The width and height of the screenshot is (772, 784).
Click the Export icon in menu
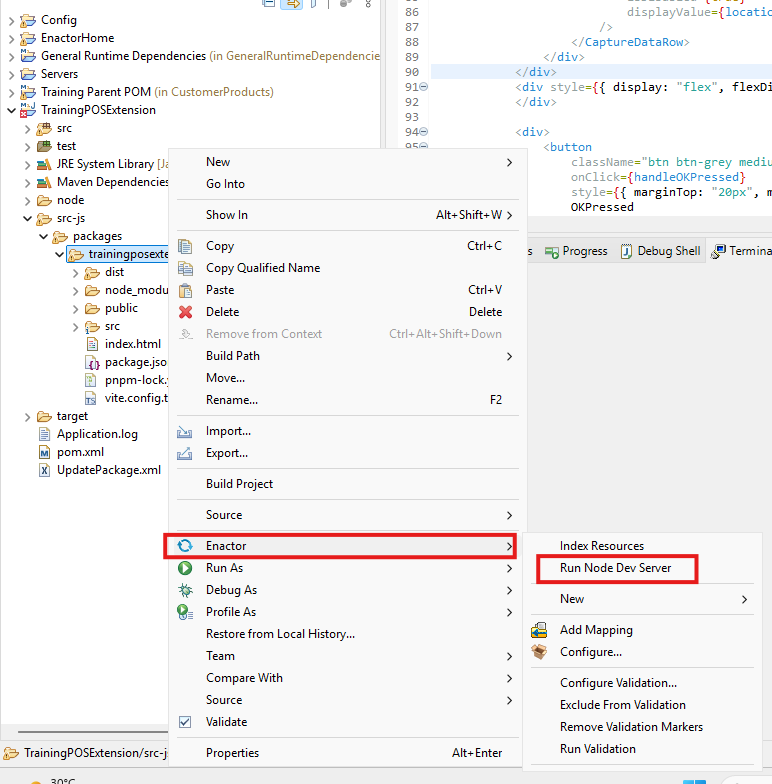[184, 454]
